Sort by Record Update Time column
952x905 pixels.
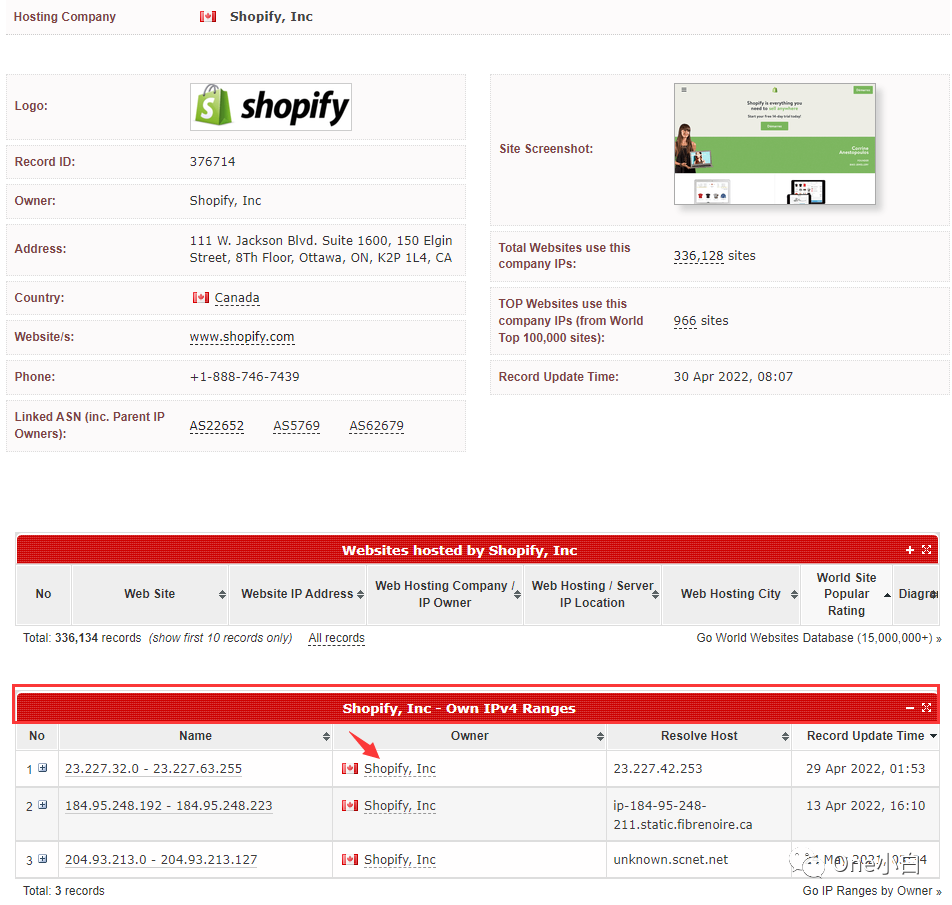(x=865, y=736)
